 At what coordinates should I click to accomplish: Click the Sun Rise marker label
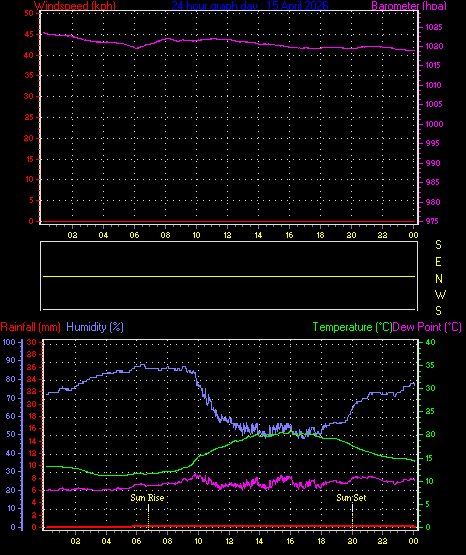click(147, 498)
